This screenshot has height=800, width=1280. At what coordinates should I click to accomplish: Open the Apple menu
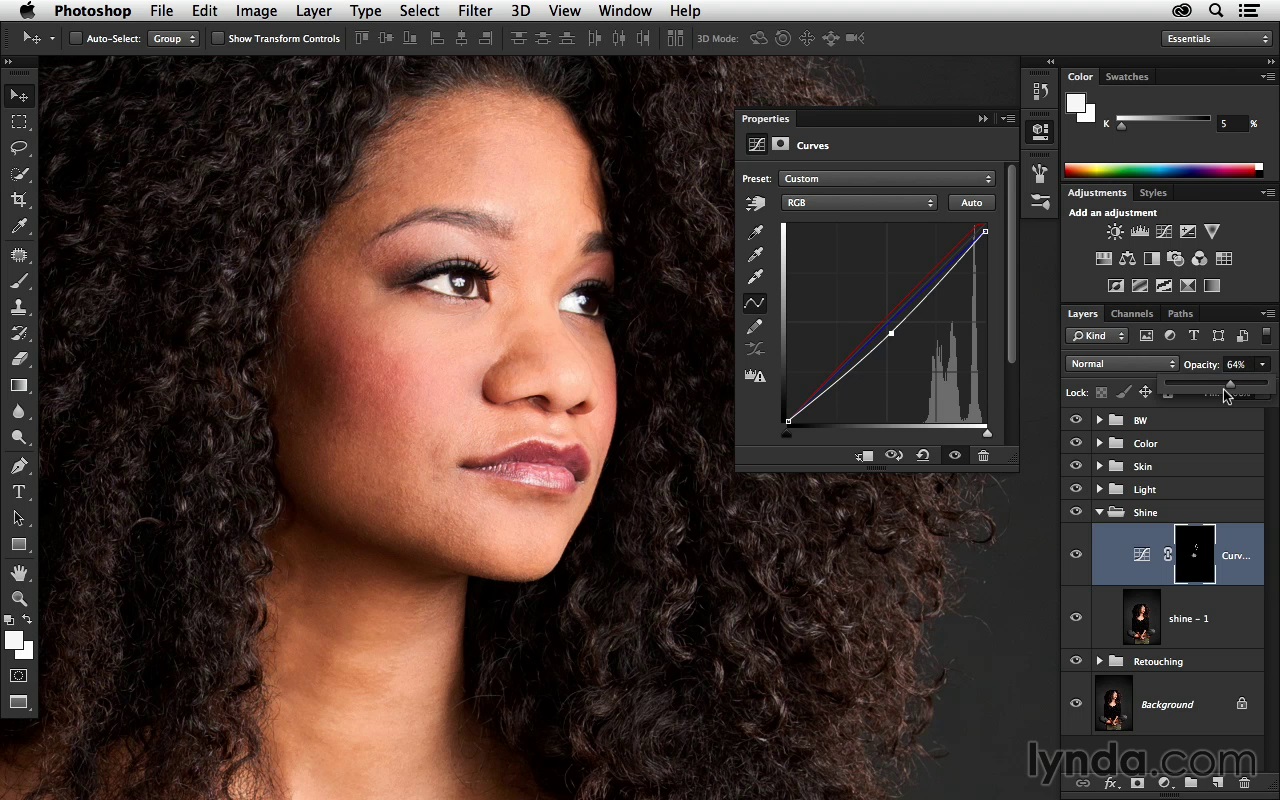[x=28, y=11]
